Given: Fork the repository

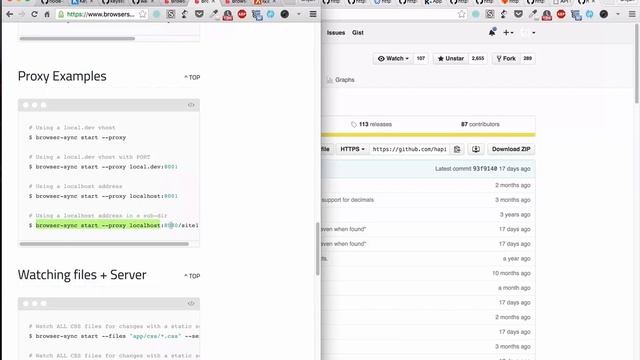Looking at the screenshot, I should pos(506,58).
